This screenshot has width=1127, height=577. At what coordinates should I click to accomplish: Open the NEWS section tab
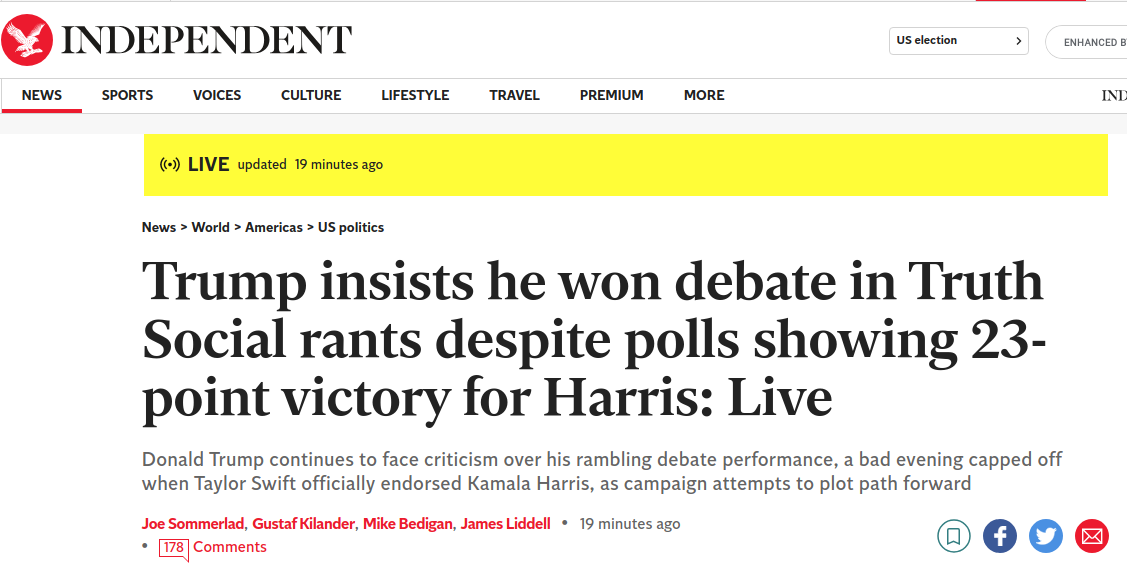42,95
